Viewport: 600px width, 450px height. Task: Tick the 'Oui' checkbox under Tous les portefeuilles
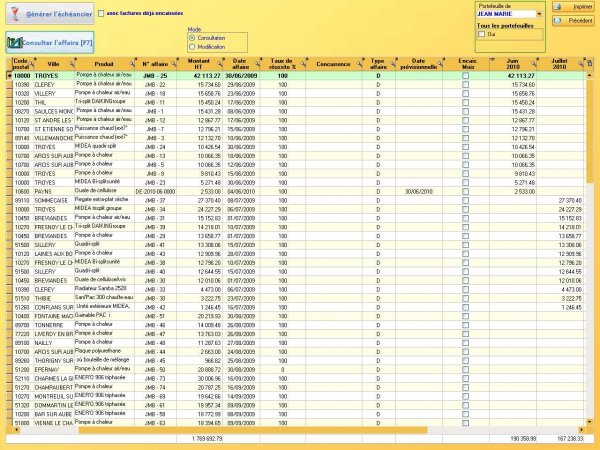(482, 34)
